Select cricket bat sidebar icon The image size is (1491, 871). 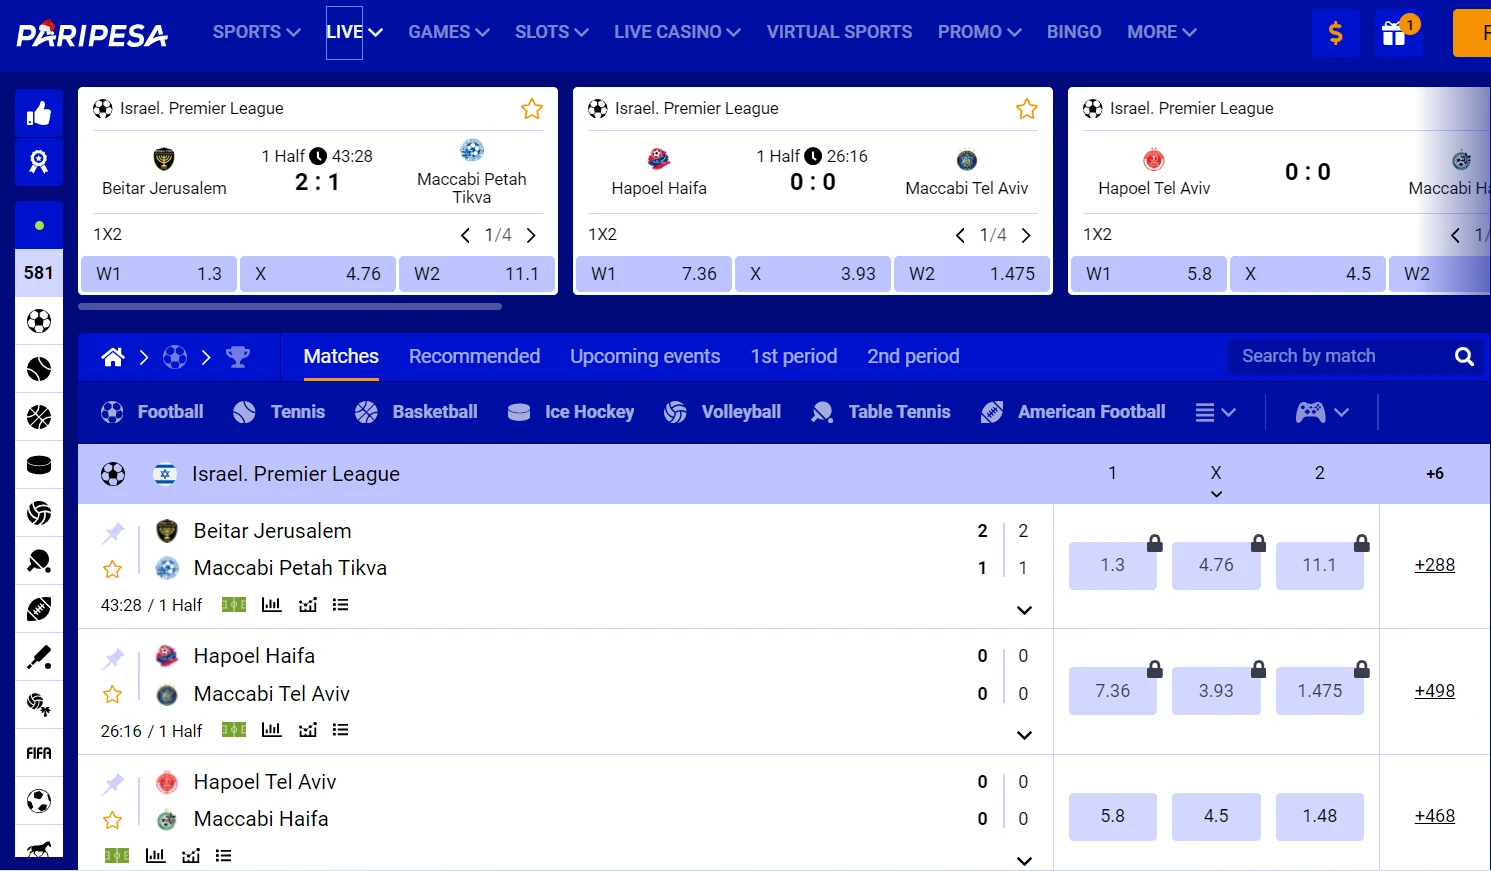39,657
